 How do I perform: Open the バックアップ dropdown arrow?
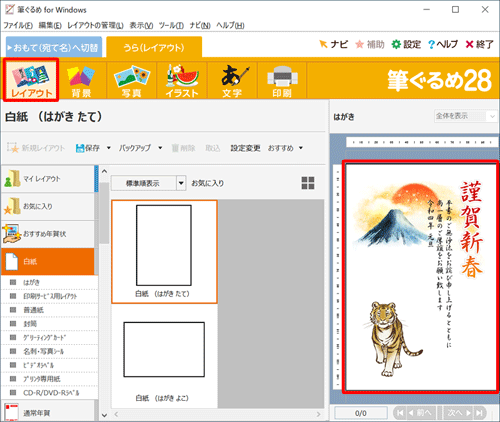[160, 148]
